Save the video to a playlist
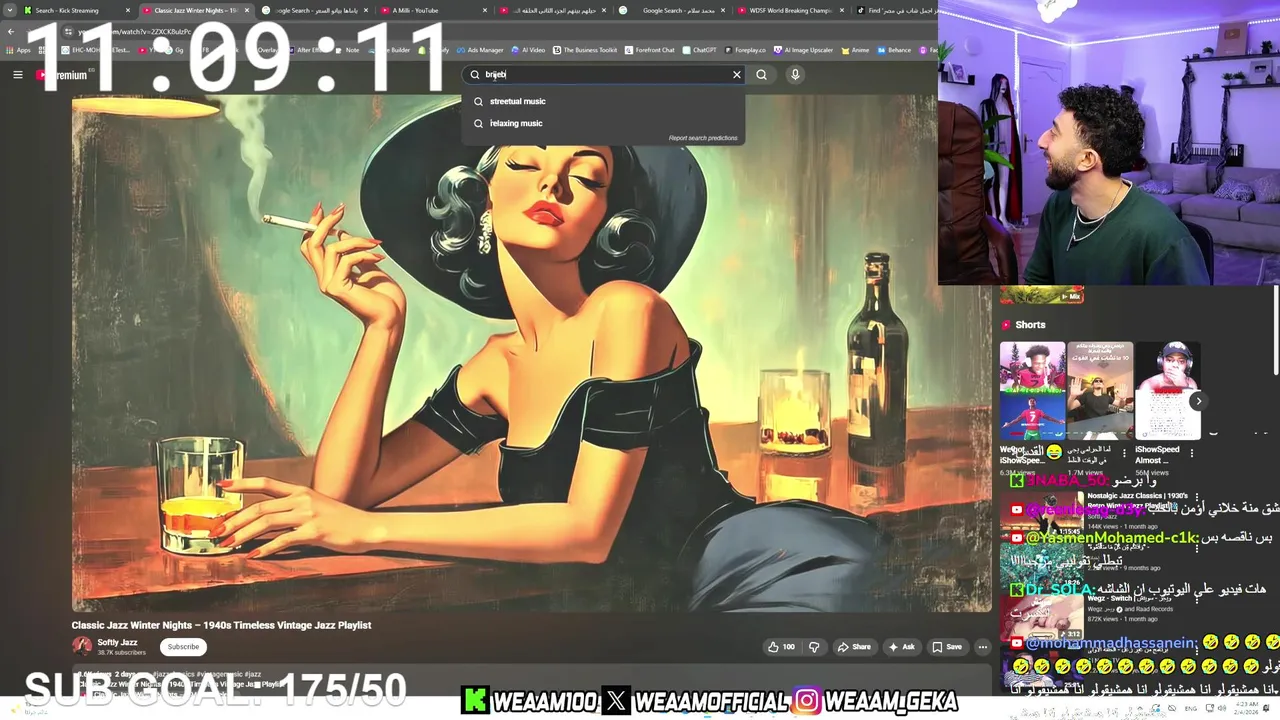The height and width of the screenshot is (720, 1280). (x=947, y=647)
